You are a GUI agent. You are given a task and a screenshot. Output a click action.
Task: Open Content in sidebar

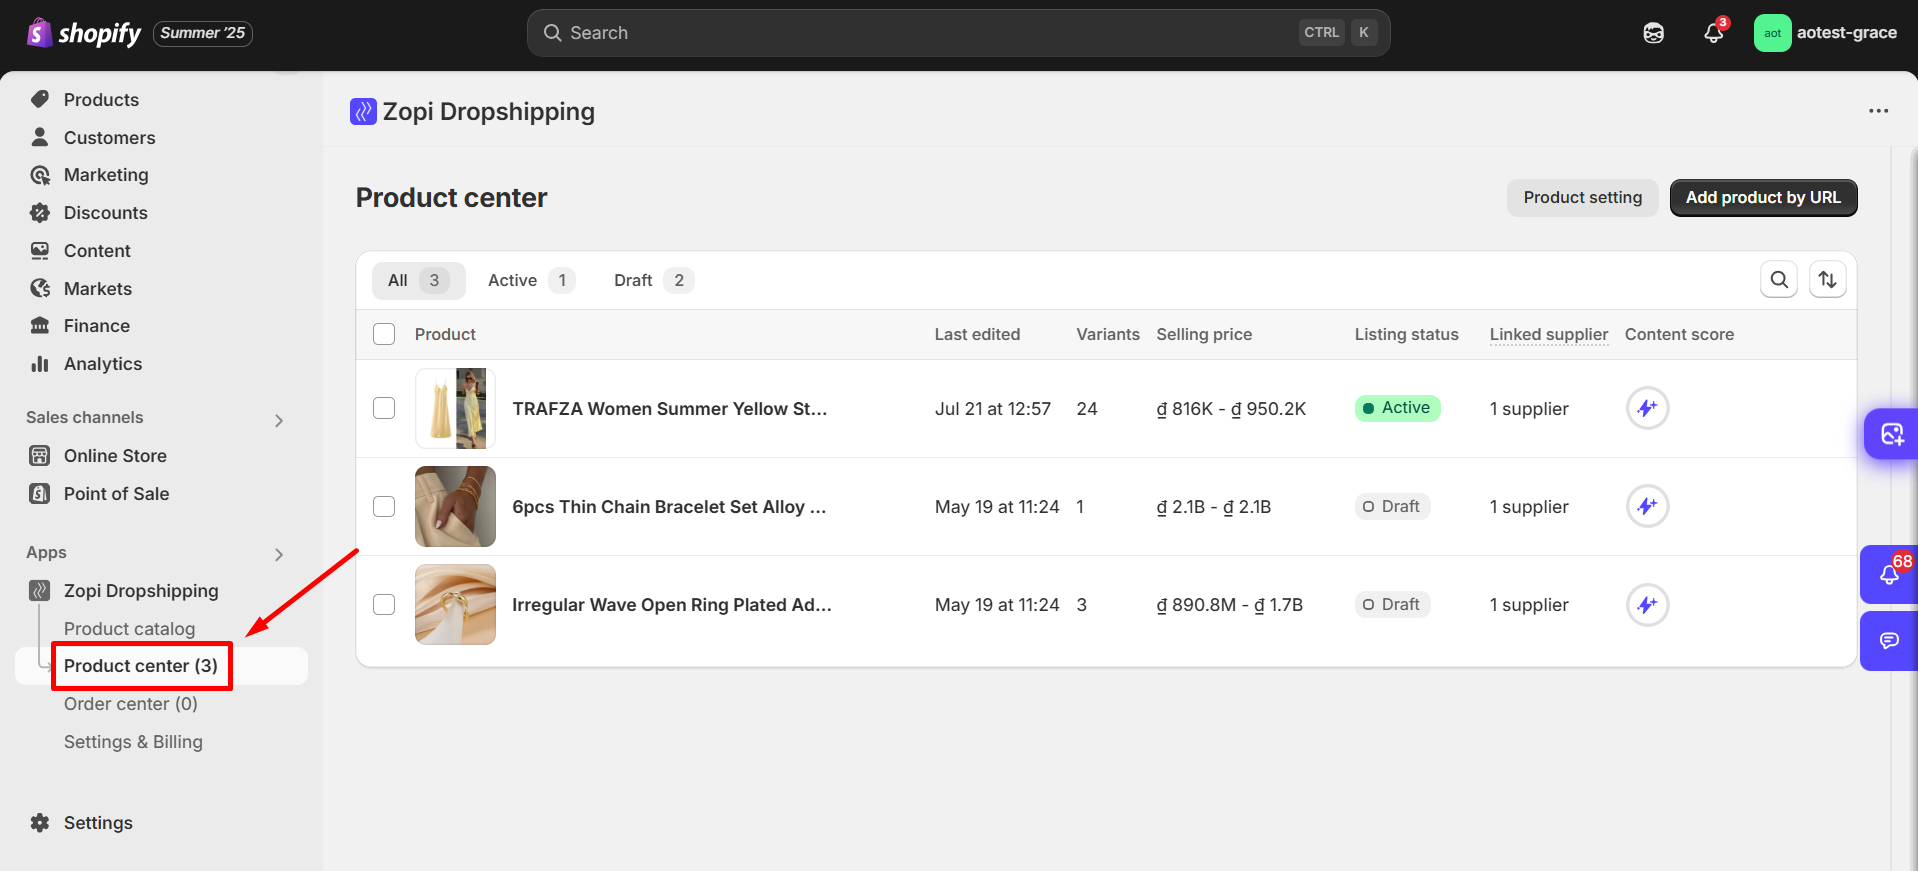point(97,251)
